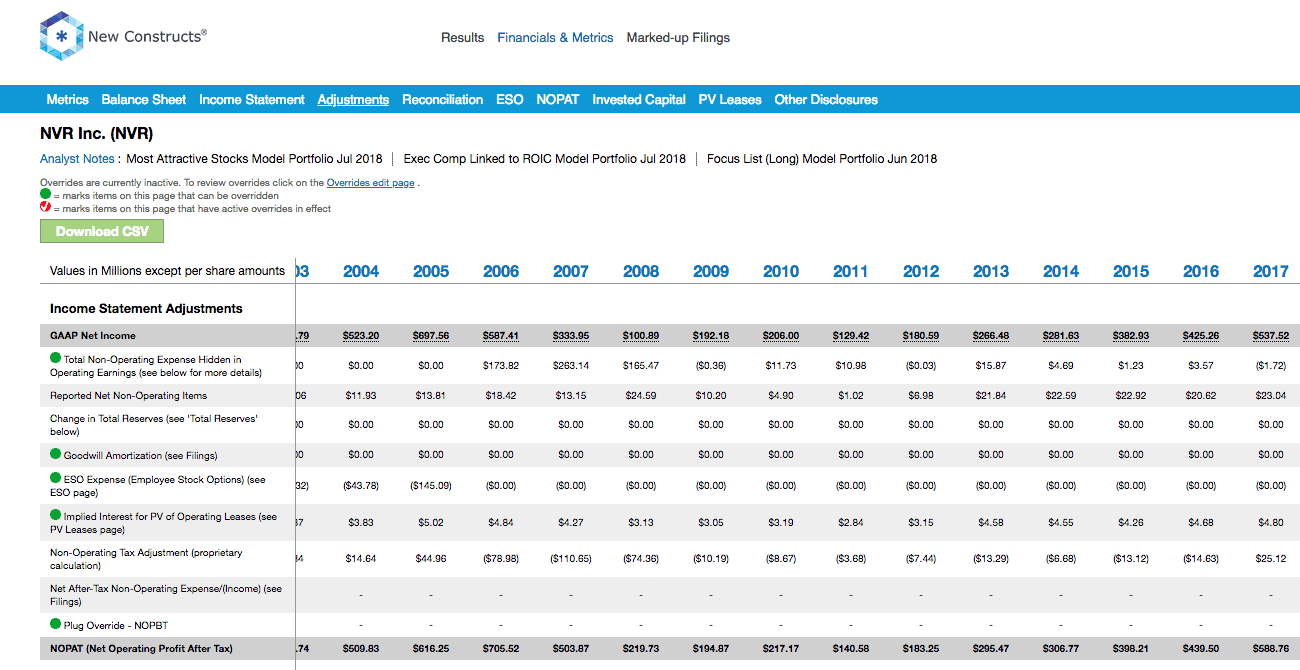Click green dot beside Implied Interest row
Image resolution: width=1300 pixels, height=670 pixels.
56,515
